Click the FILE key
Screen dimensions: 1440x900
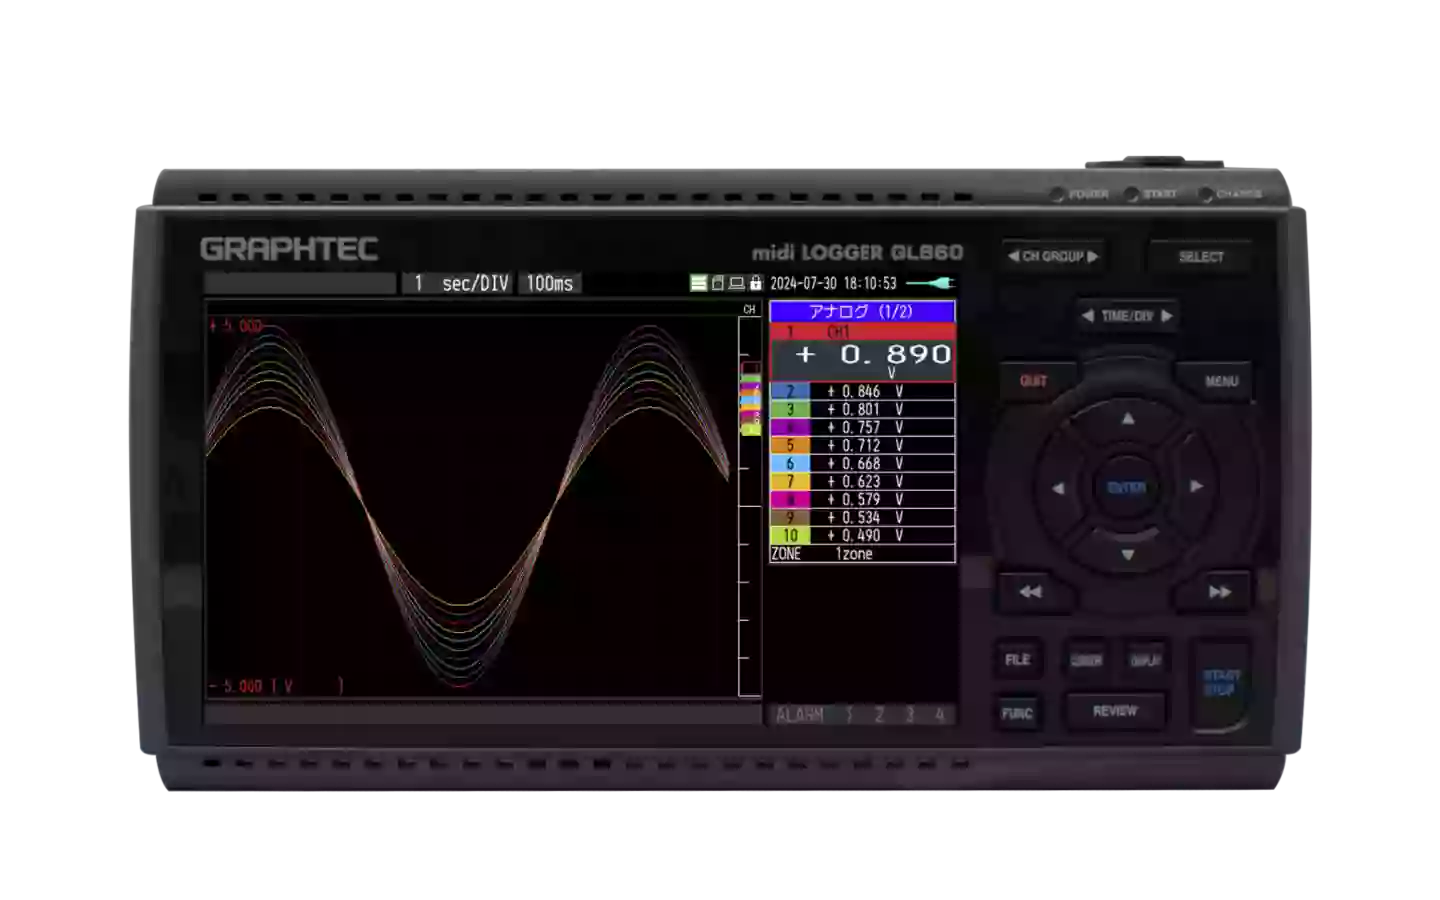click(1018, 660)
